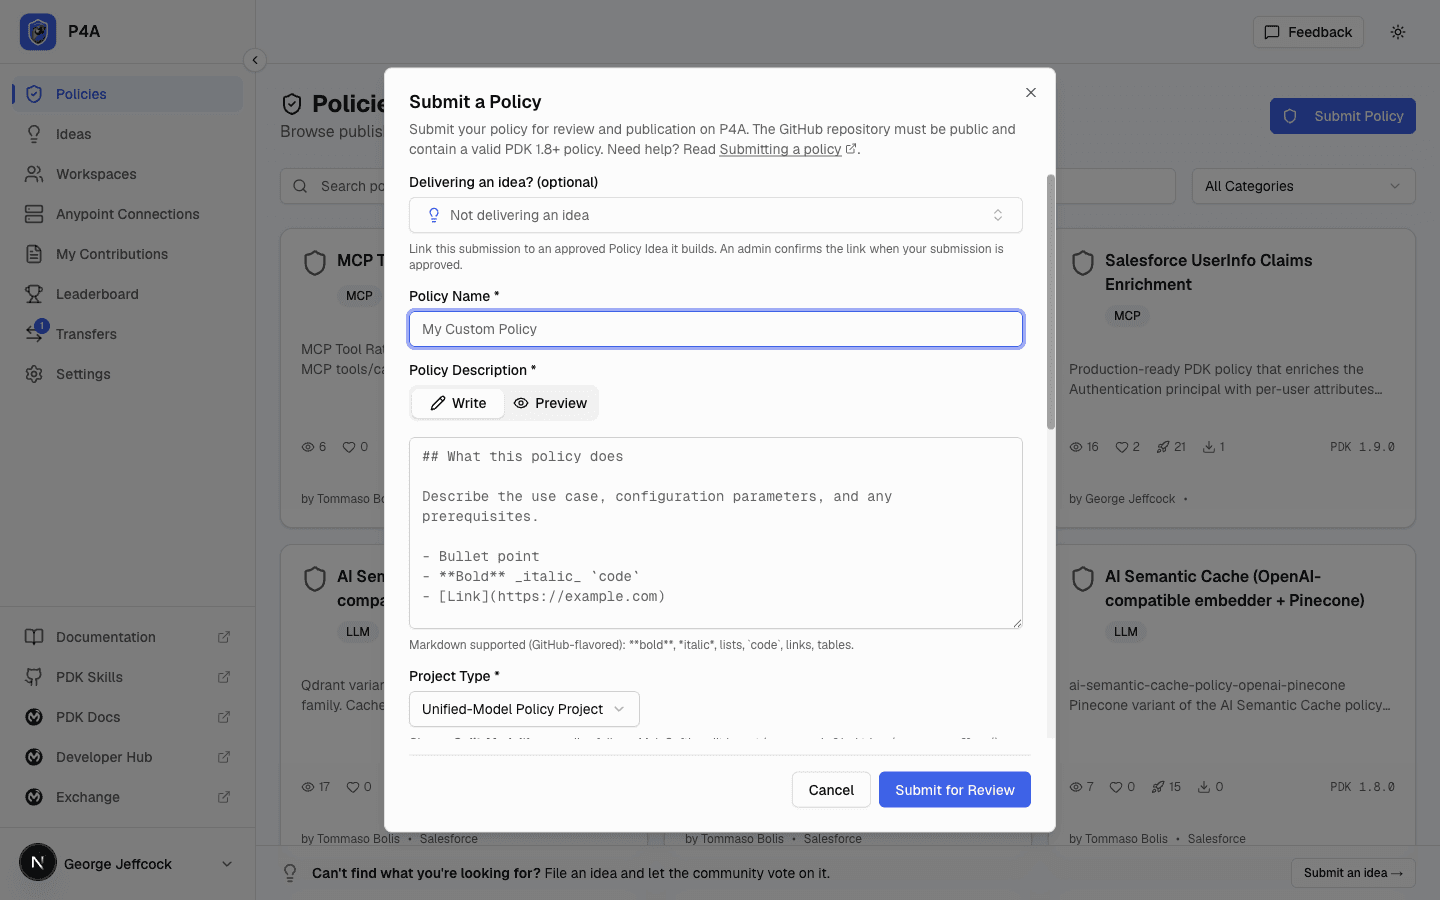Click the Exchange MuleSoft icon
1440x900 pixels.
[34, 797]
